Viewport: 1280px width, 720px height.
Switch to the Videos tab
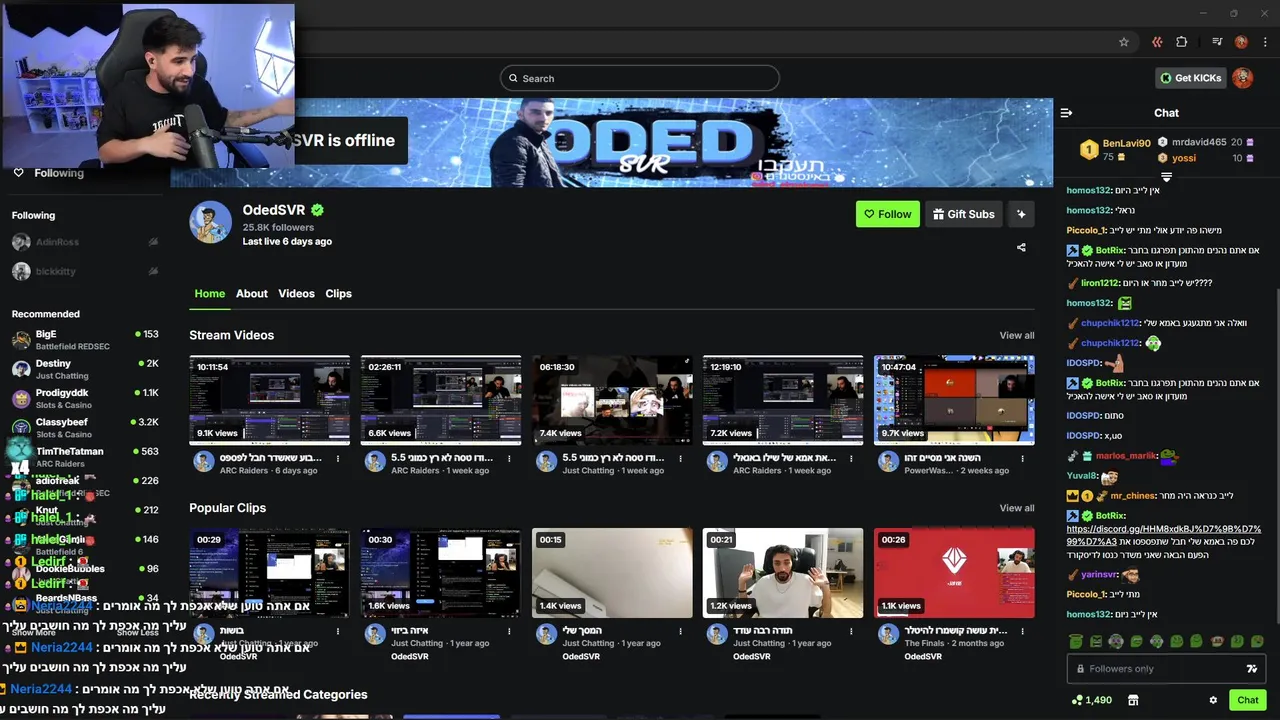296,293
